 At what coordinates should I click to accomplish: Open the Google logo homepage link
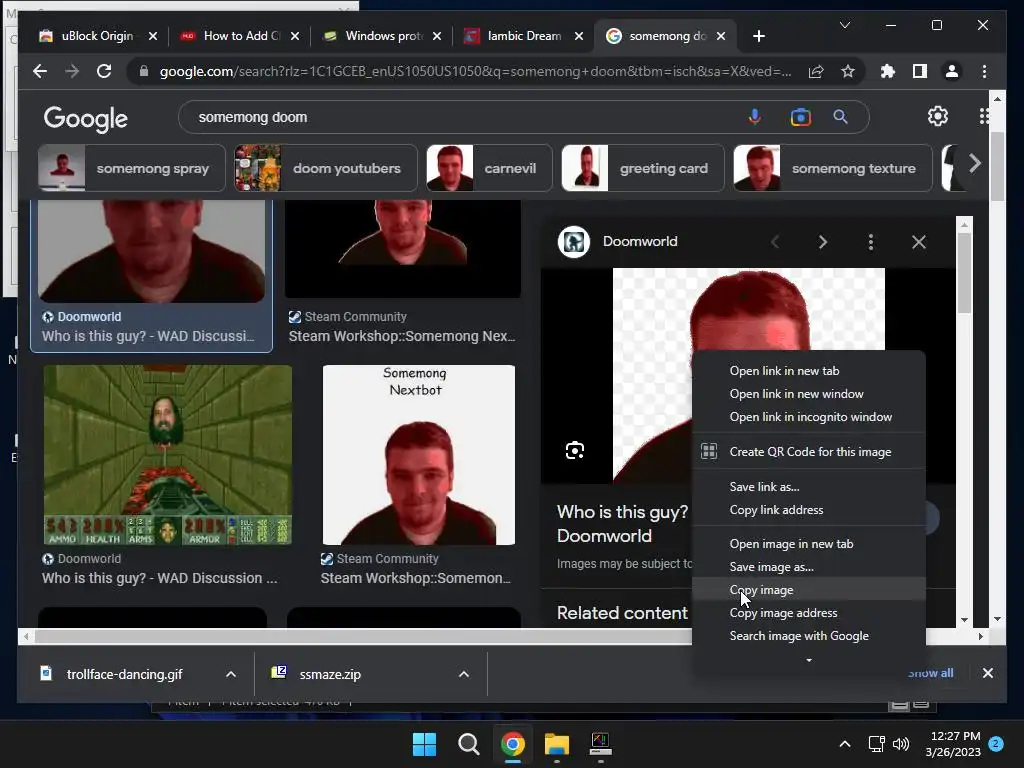86,118
